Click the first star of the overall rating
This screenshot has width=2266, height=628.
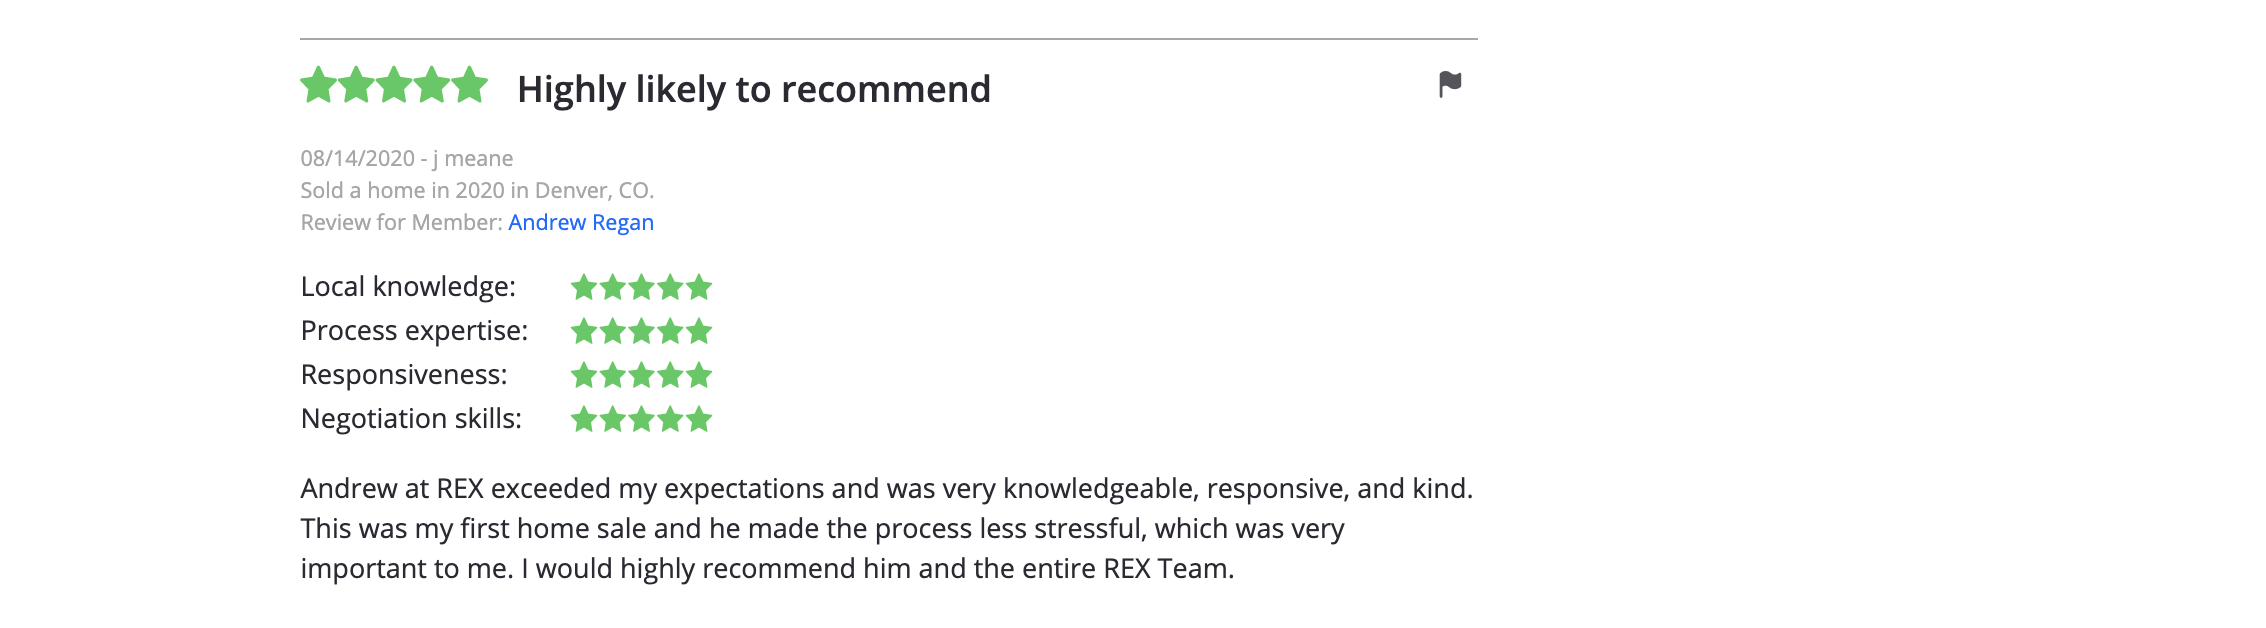pyautogui.click(x=319, y=86)
